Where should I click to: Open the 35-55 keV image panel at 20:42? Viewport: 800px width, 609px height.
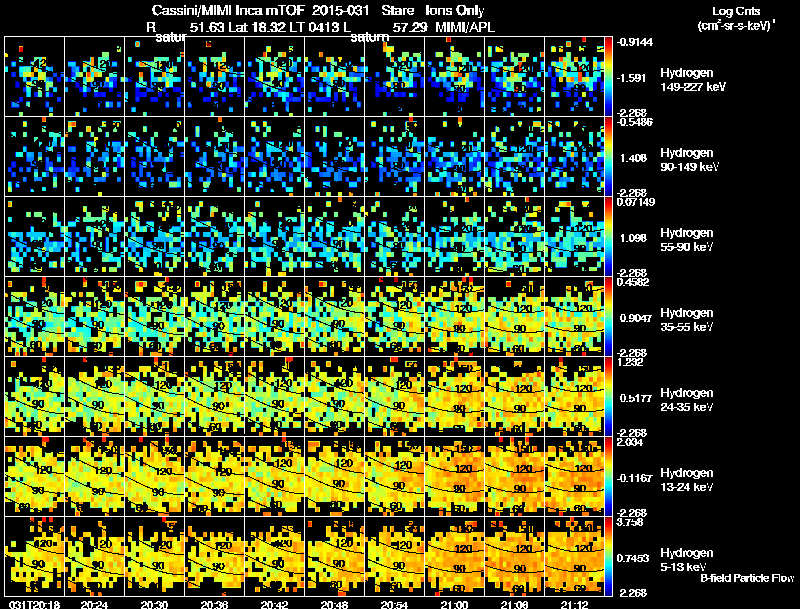274,317
